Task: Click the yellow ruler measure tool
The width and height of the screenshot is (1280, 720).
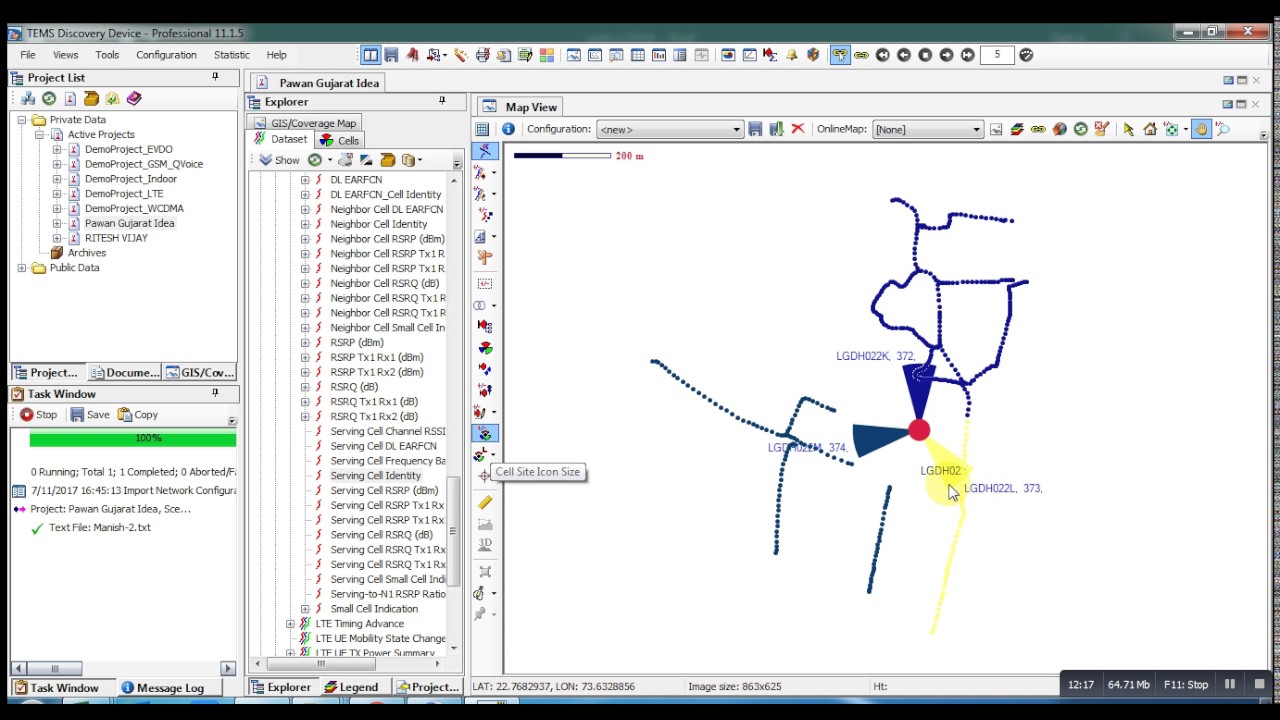Action: (485, 502)
